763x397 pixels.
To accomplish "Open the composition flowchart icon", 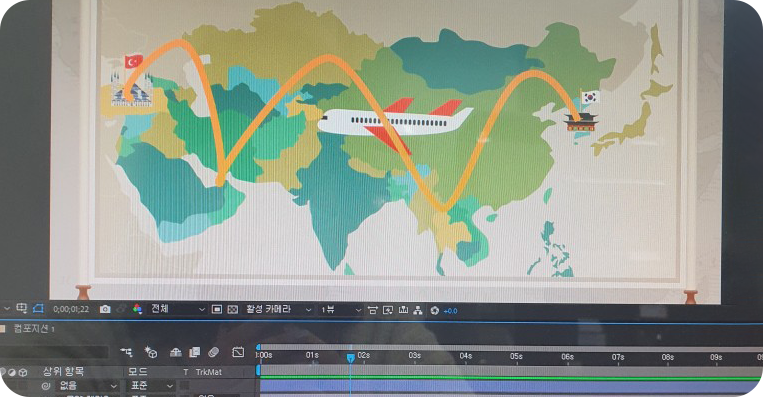I will (418, 310).
